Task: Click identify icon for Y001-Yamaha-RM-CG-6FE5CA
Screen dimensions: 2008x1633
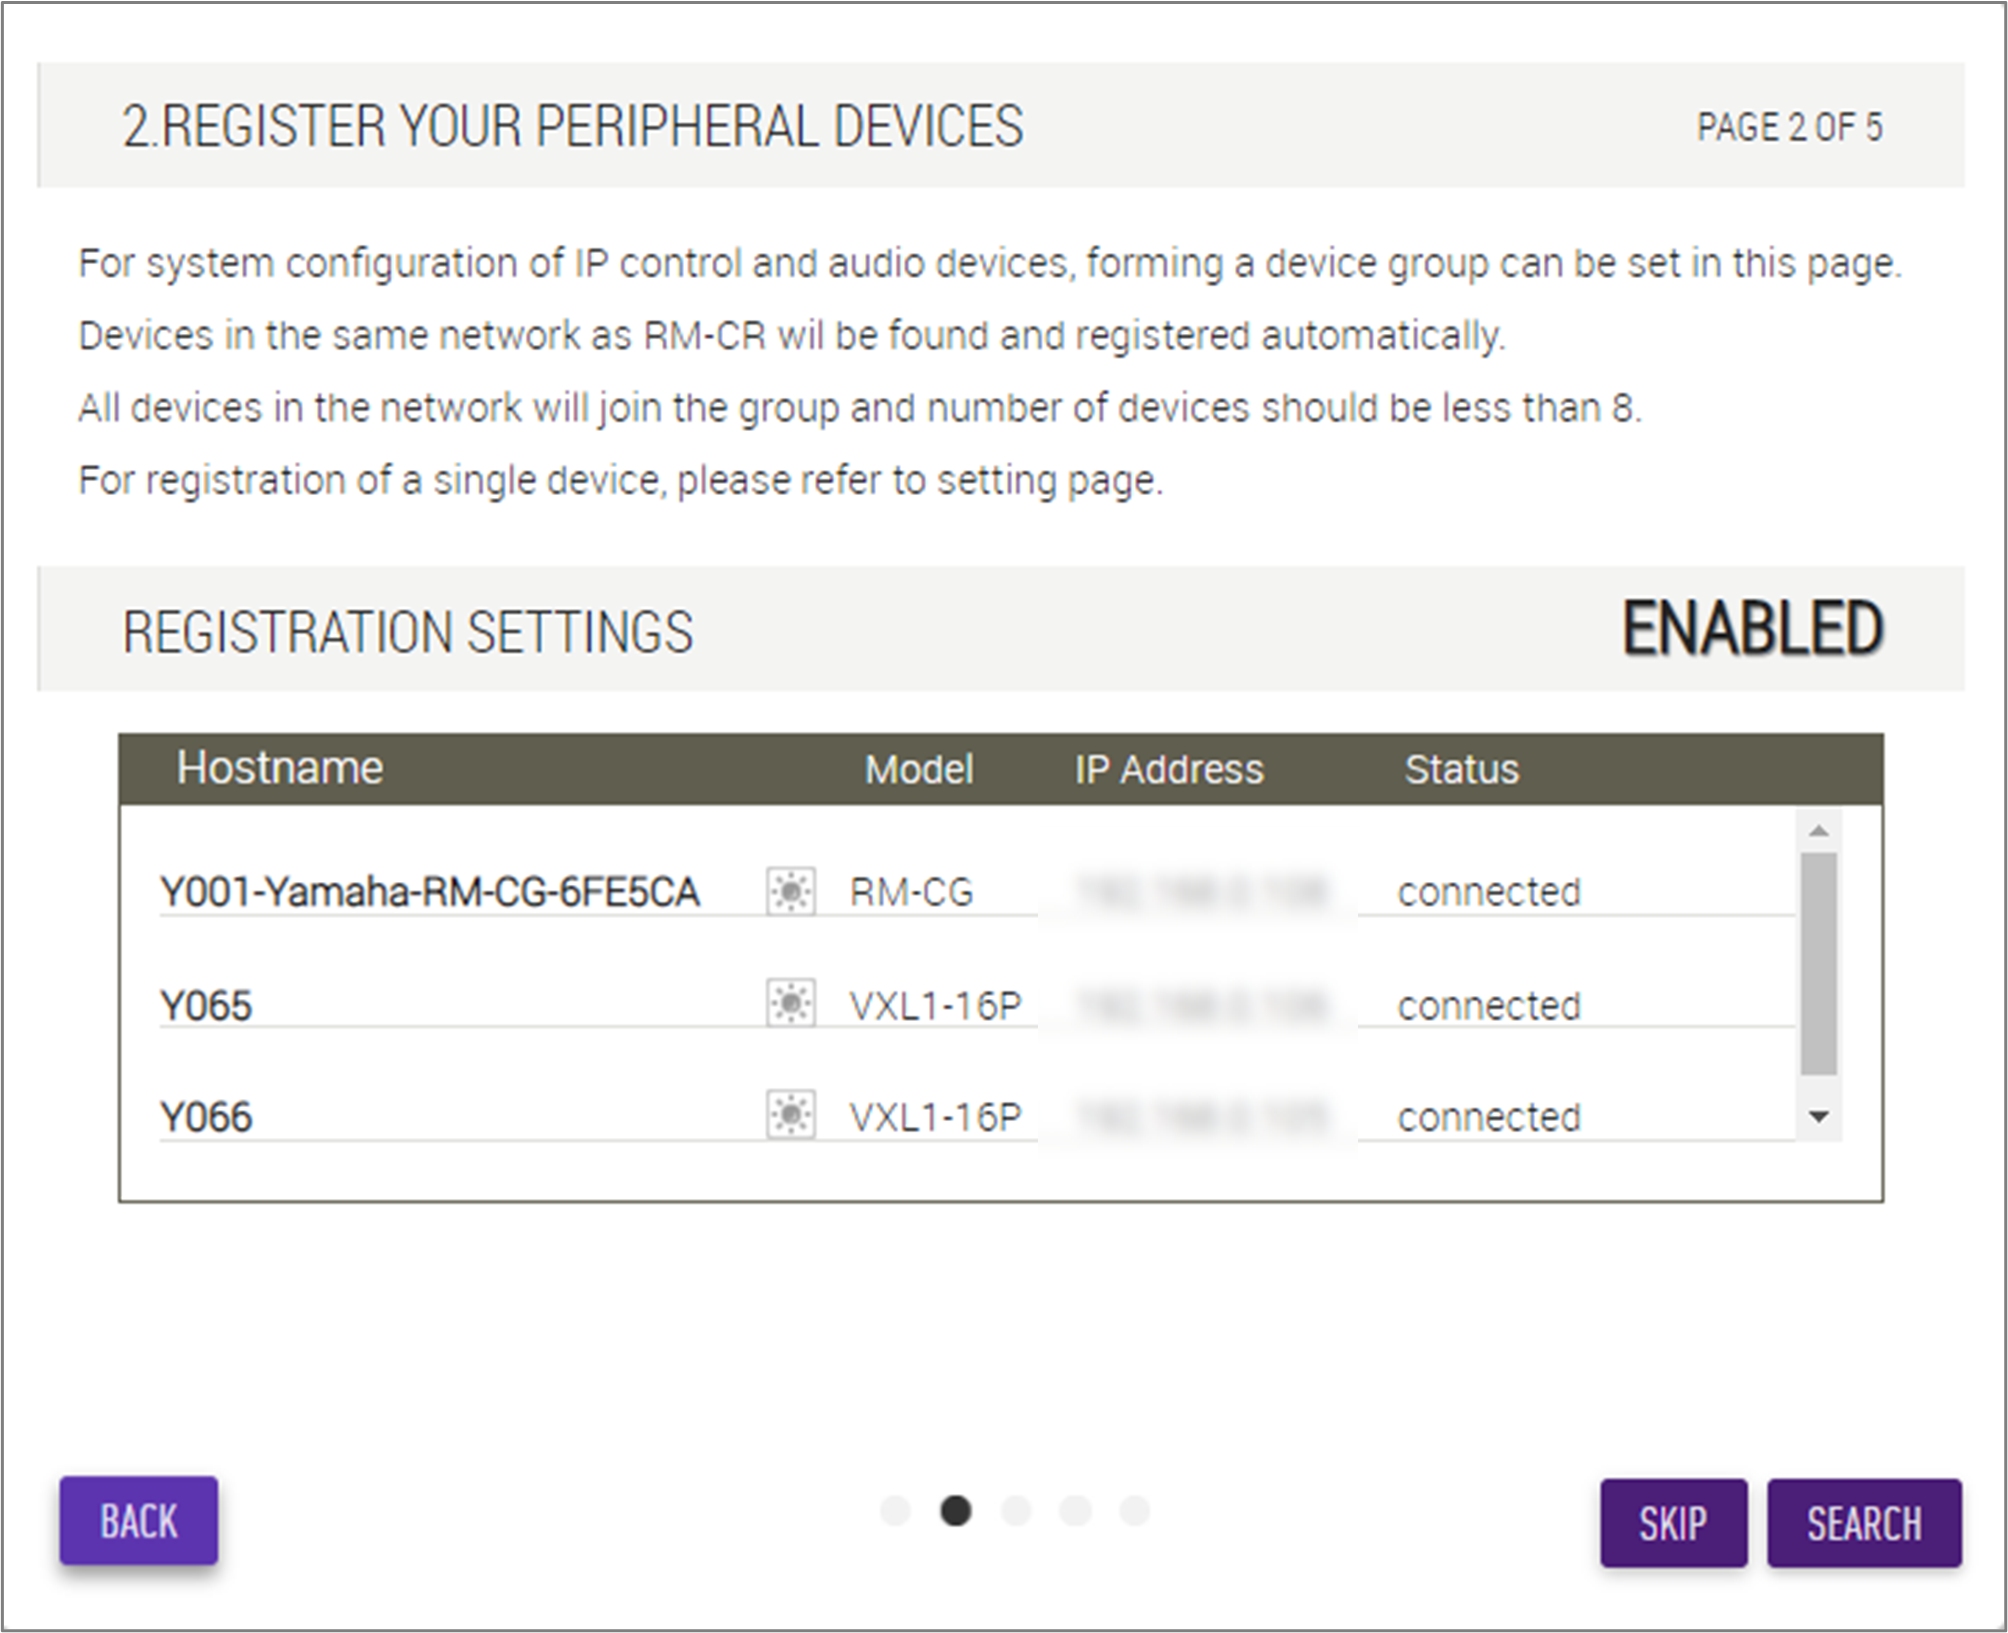Action: pos(791,891)
